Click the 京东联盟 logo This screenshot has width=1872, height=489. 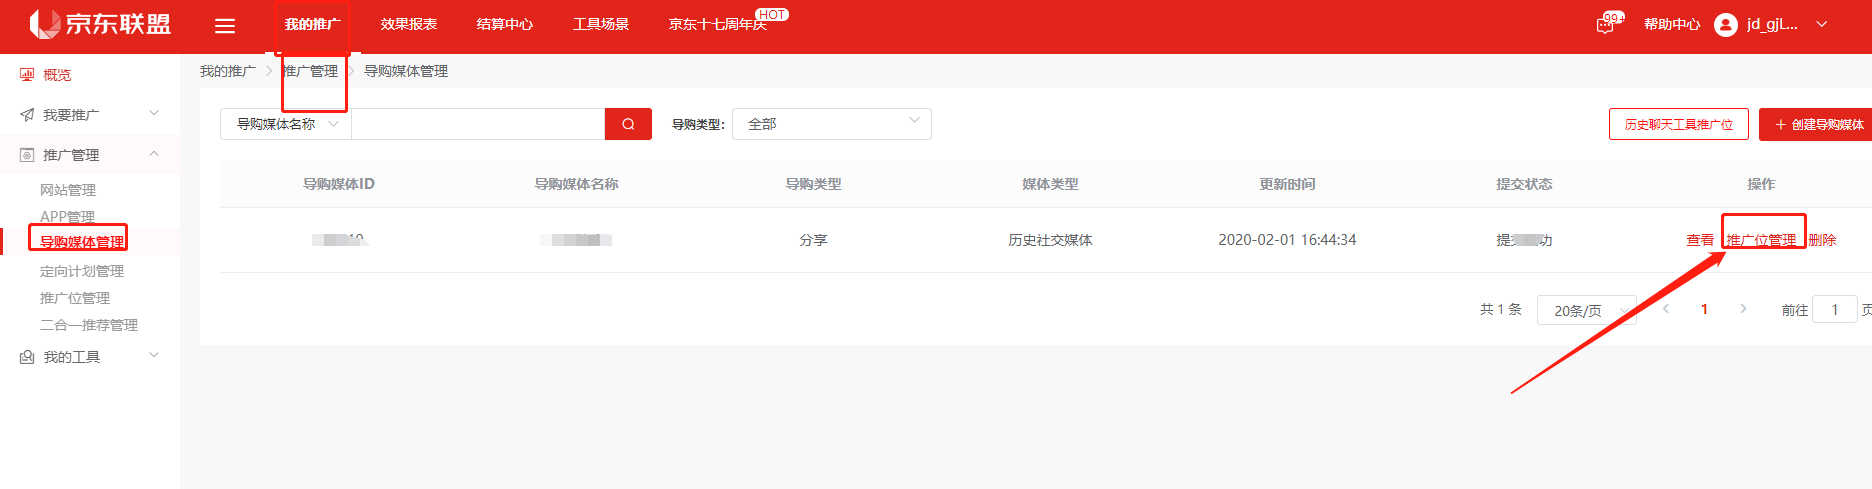click(100, 24)
